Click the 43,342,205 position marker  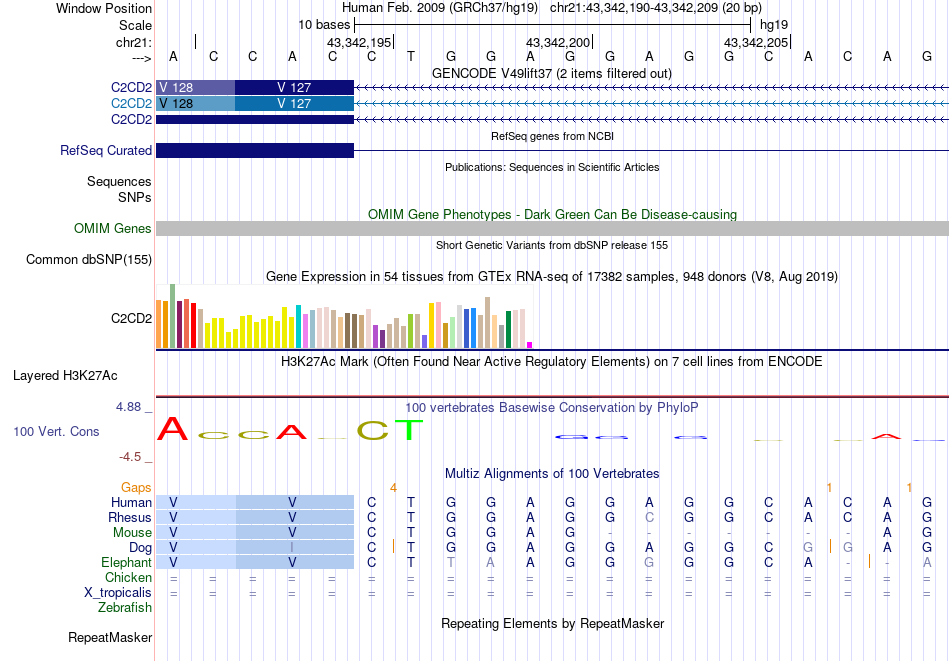pyautogui.click(x=756, y=42)
